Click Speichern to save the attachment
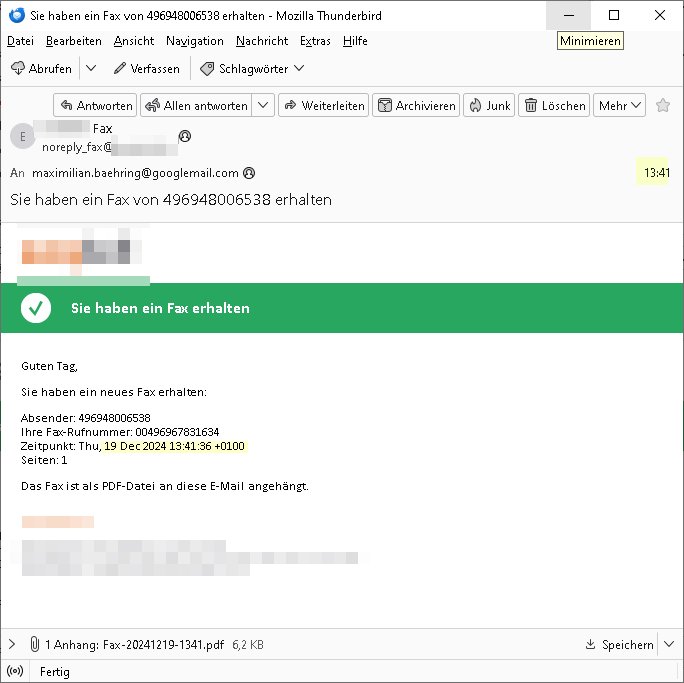The height and width of the screenshot is (683, 684). coord(619,645)
